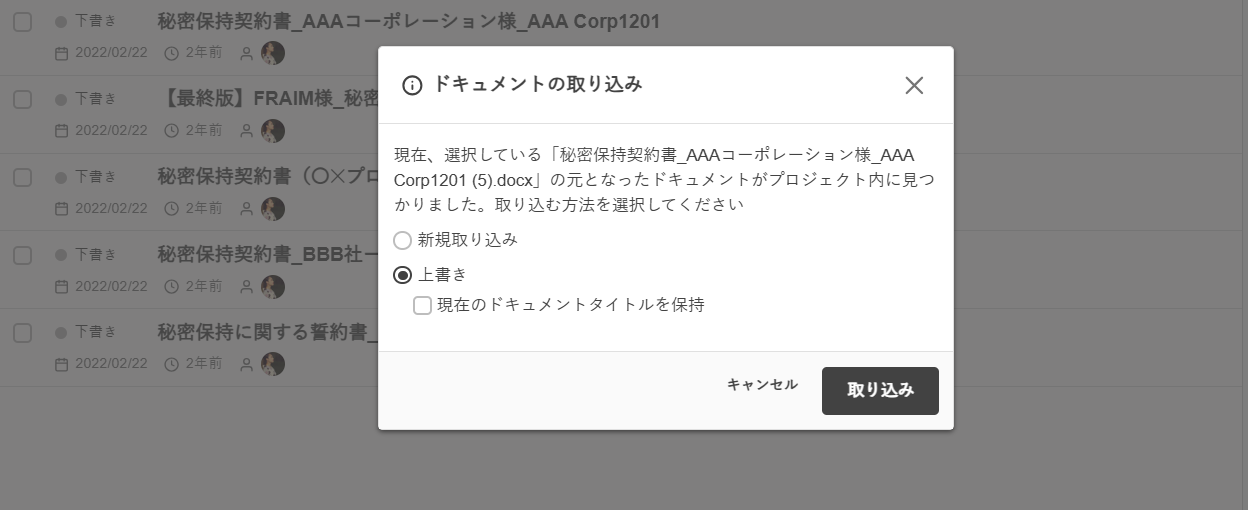The height and width of the screenshot is (510, 1248).
Task: Select the 上書き radio option
Action: pos(403,275)
